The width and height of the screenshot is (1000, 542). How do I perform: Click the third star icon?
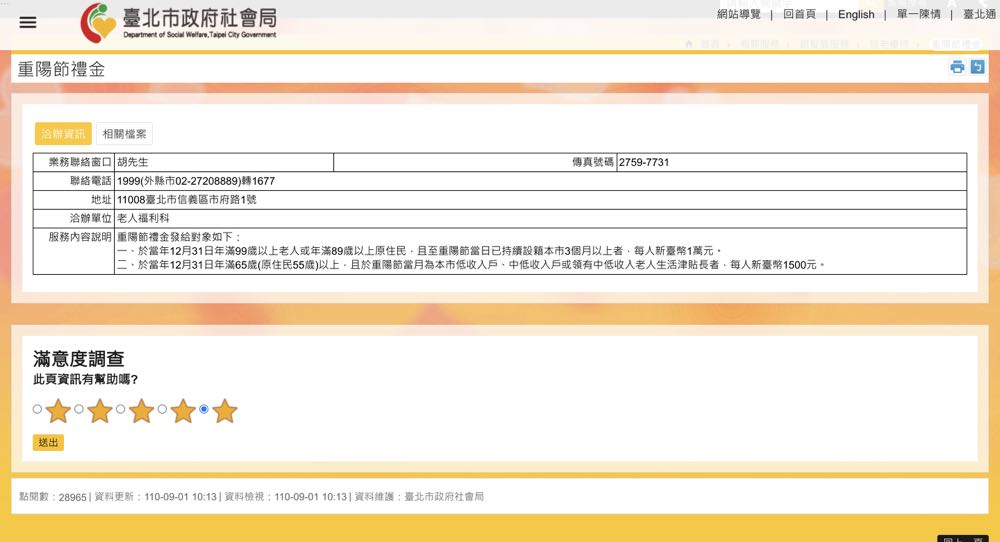tap(141, 411)
